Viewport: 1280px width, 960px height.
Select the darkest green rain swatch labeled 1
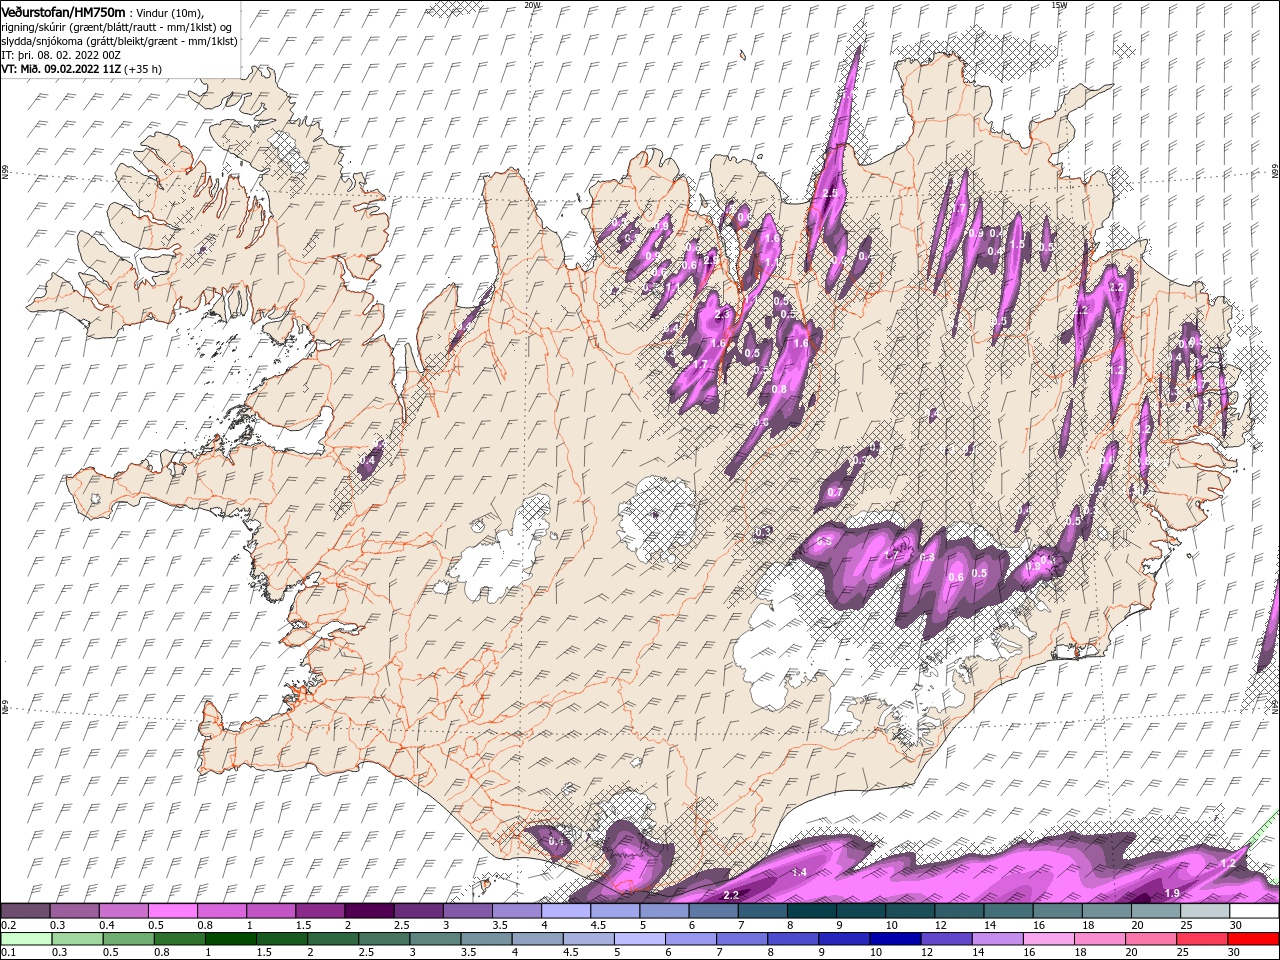pyautogui.click(x=229, y=939)
